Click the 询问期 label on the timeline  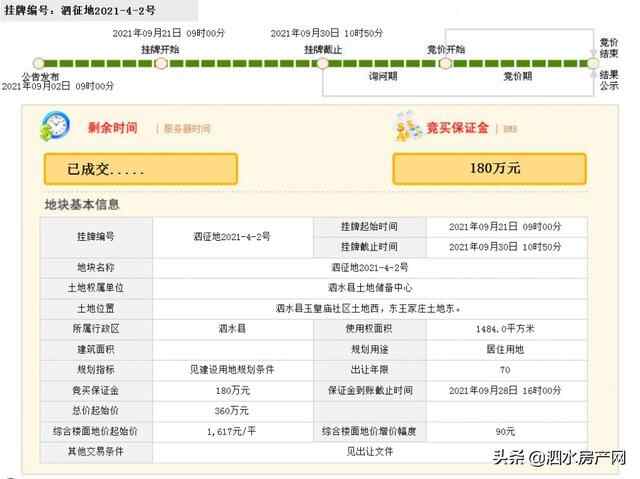pyautogui.click(x=383, y=76)
